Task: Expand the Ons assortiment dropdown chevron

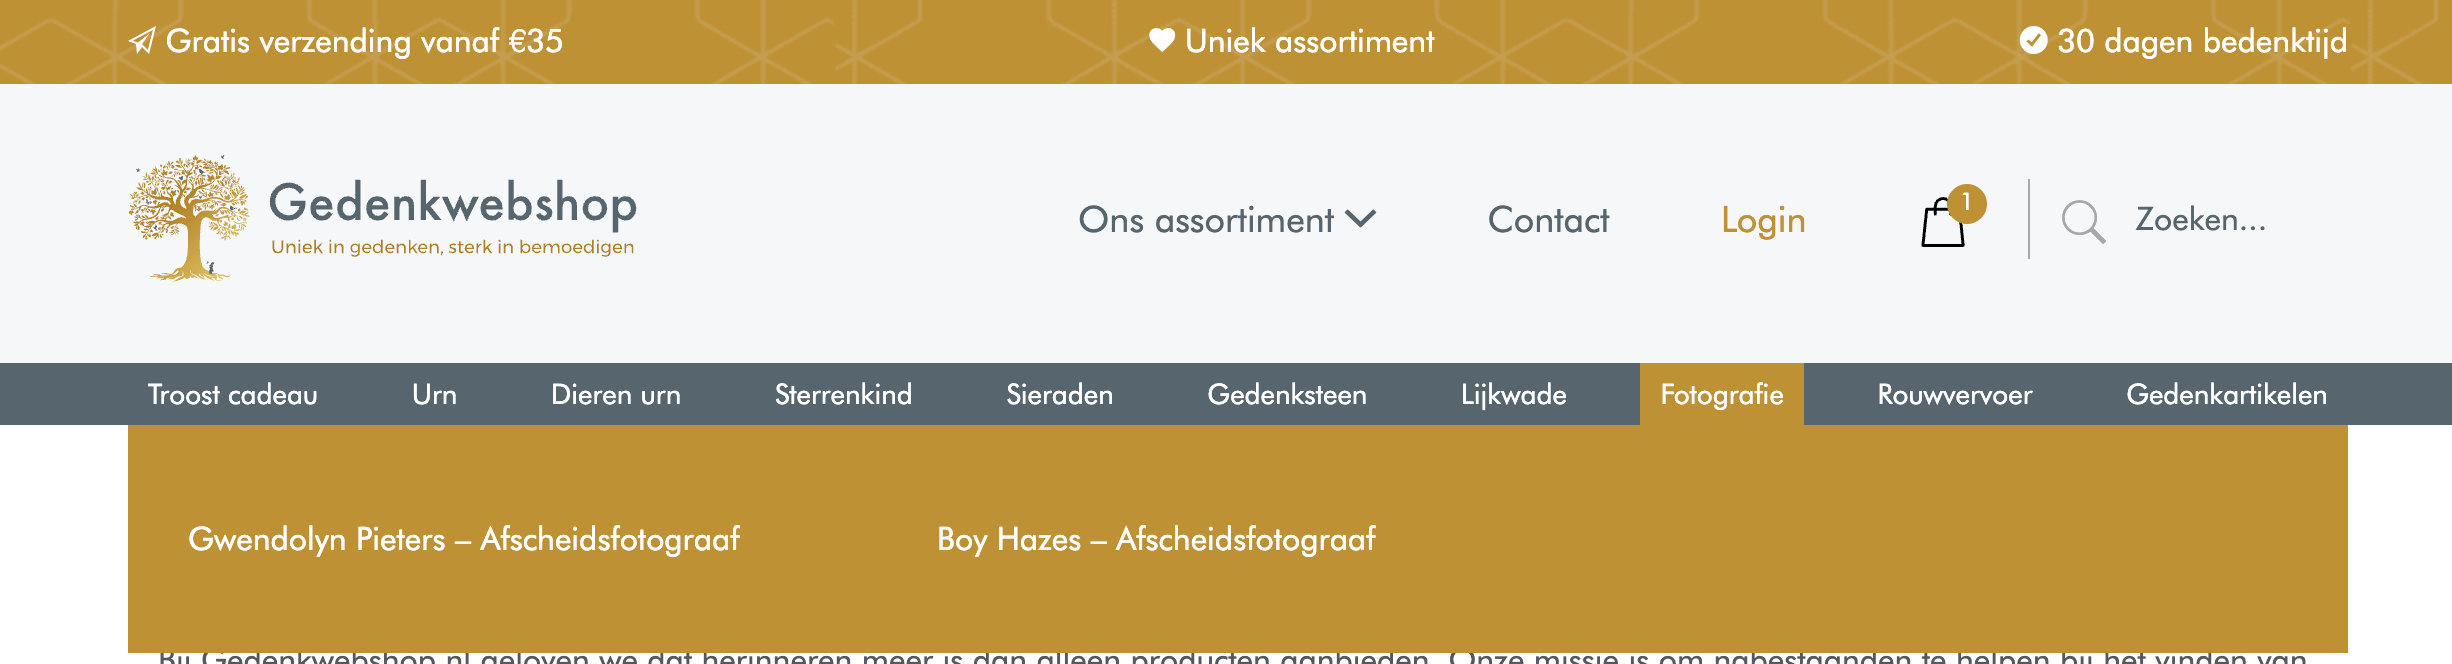Action: [1361, 219]
